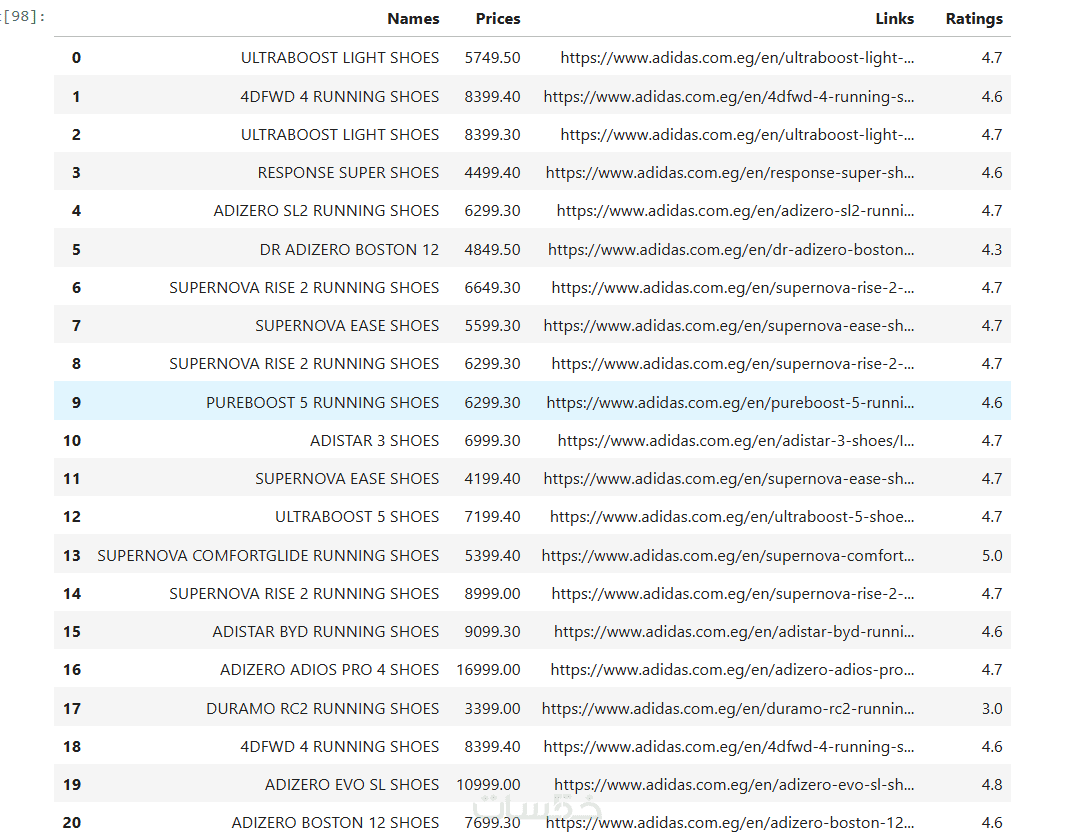Viewport: 1075px width, 837px height.
Task: Click ADIZERO SL2 RUNNING SHOES name
Action: pyautogui.click(x=326, y=210)
